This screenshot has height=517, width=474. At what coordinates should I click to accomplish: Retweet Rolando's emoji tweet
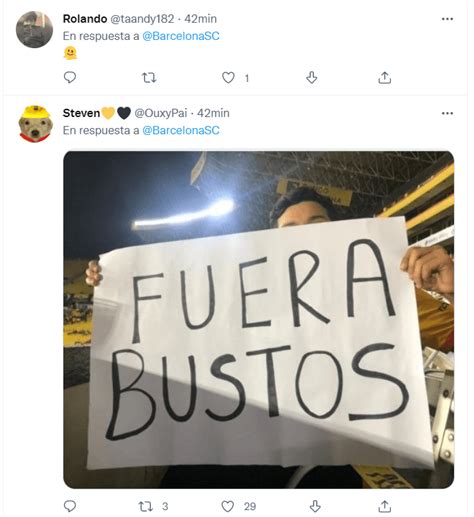[x=149, y=78]
